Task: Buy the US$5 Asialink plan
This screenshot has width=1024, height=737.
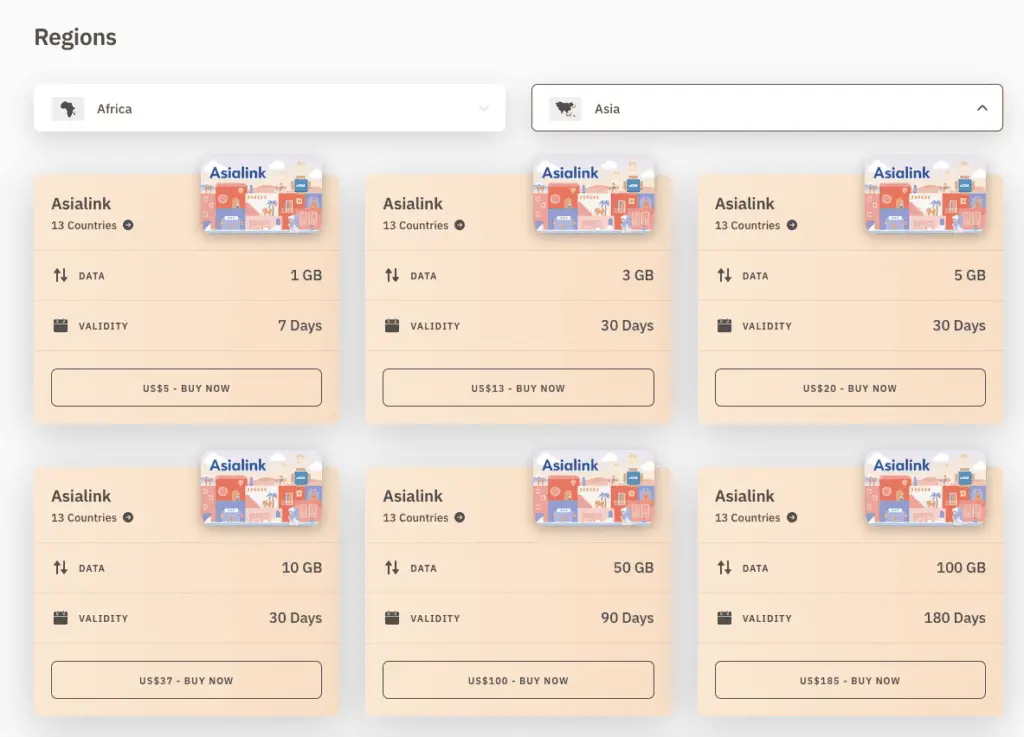Action: [x=186, y=388]
